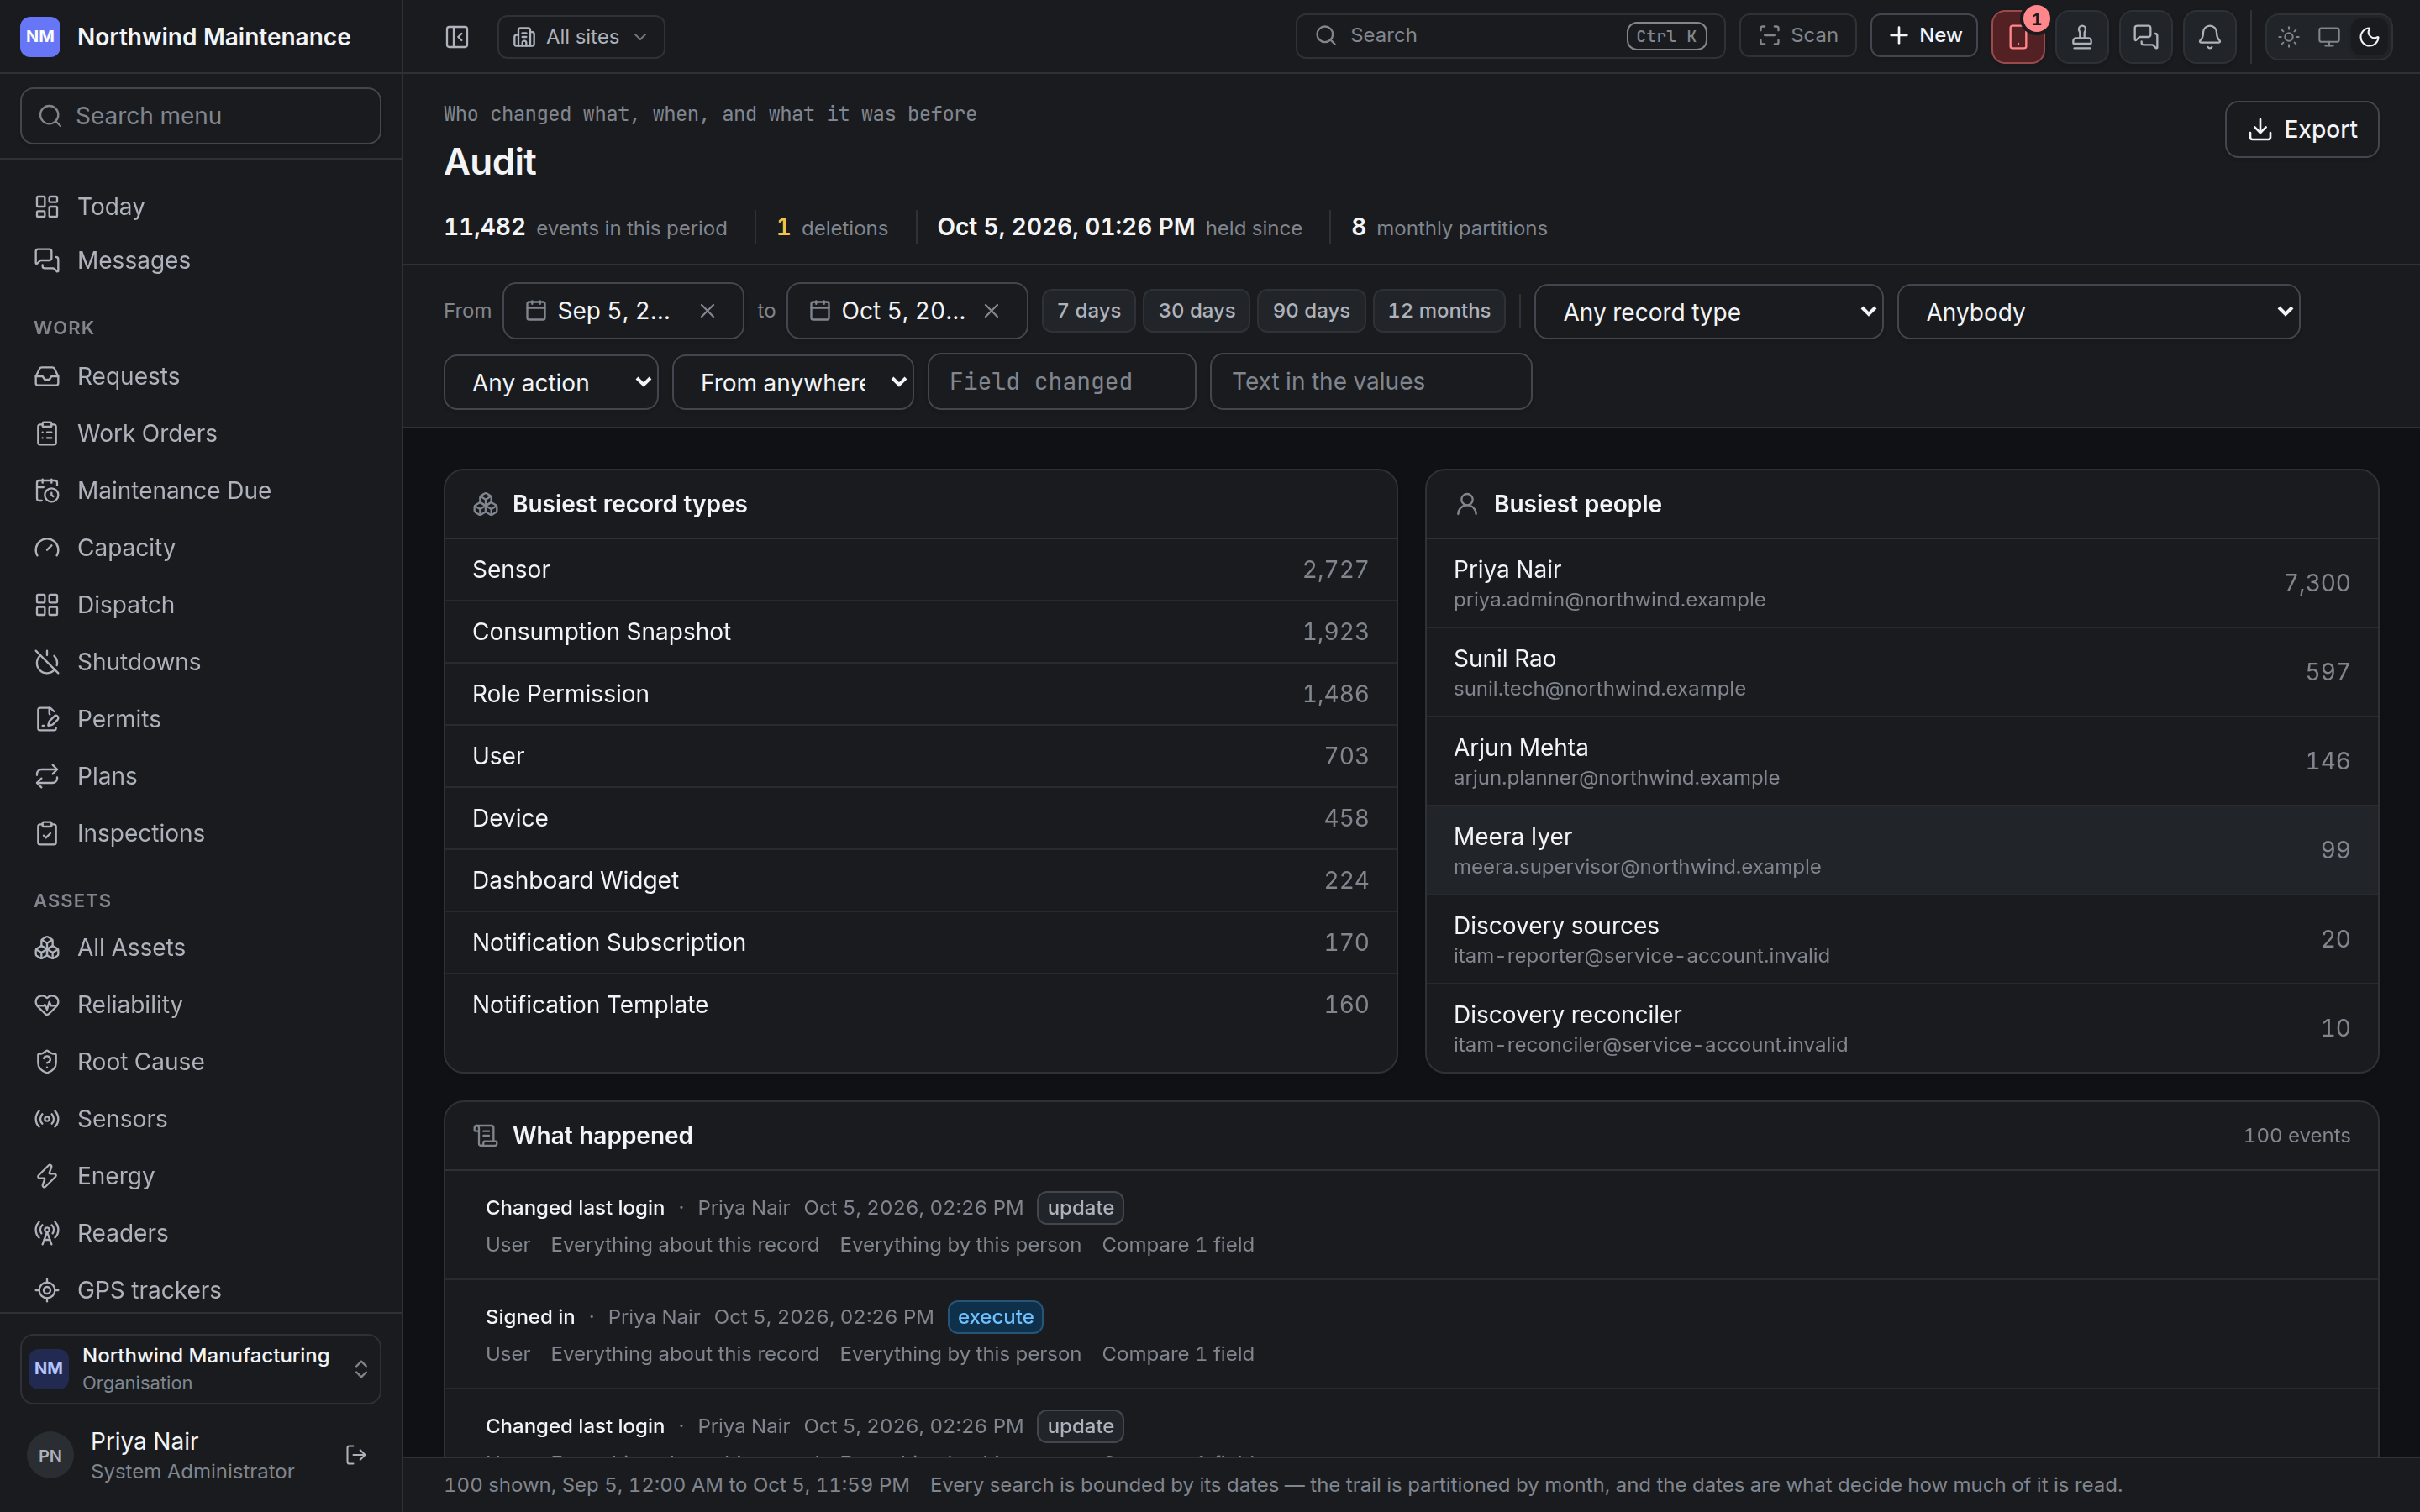2420x1512 pixels.
Task: Switch to dark theme moon icon
Action: [2369, 37]
